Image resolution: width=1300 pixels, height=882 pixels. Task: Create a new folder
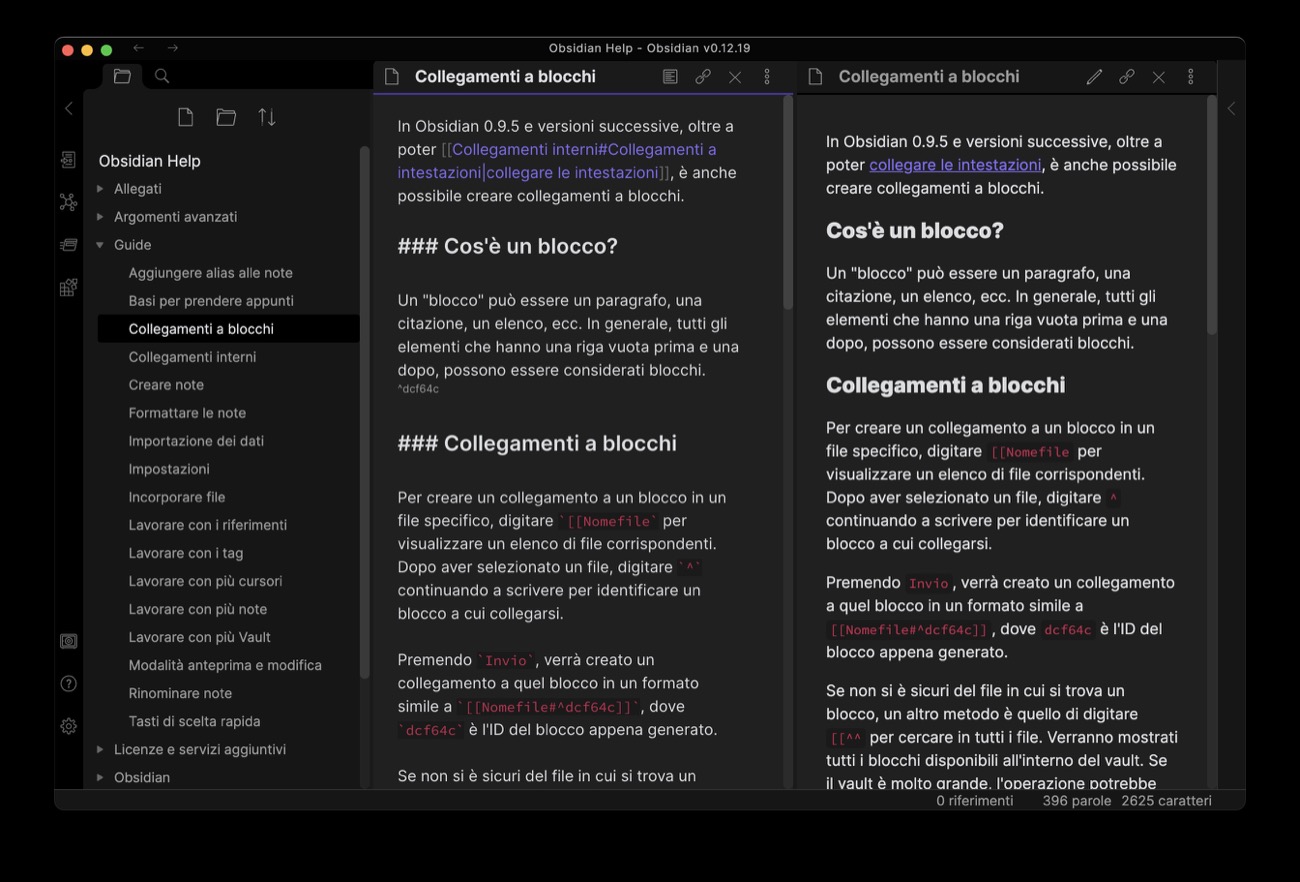click(x=226, y=117)
